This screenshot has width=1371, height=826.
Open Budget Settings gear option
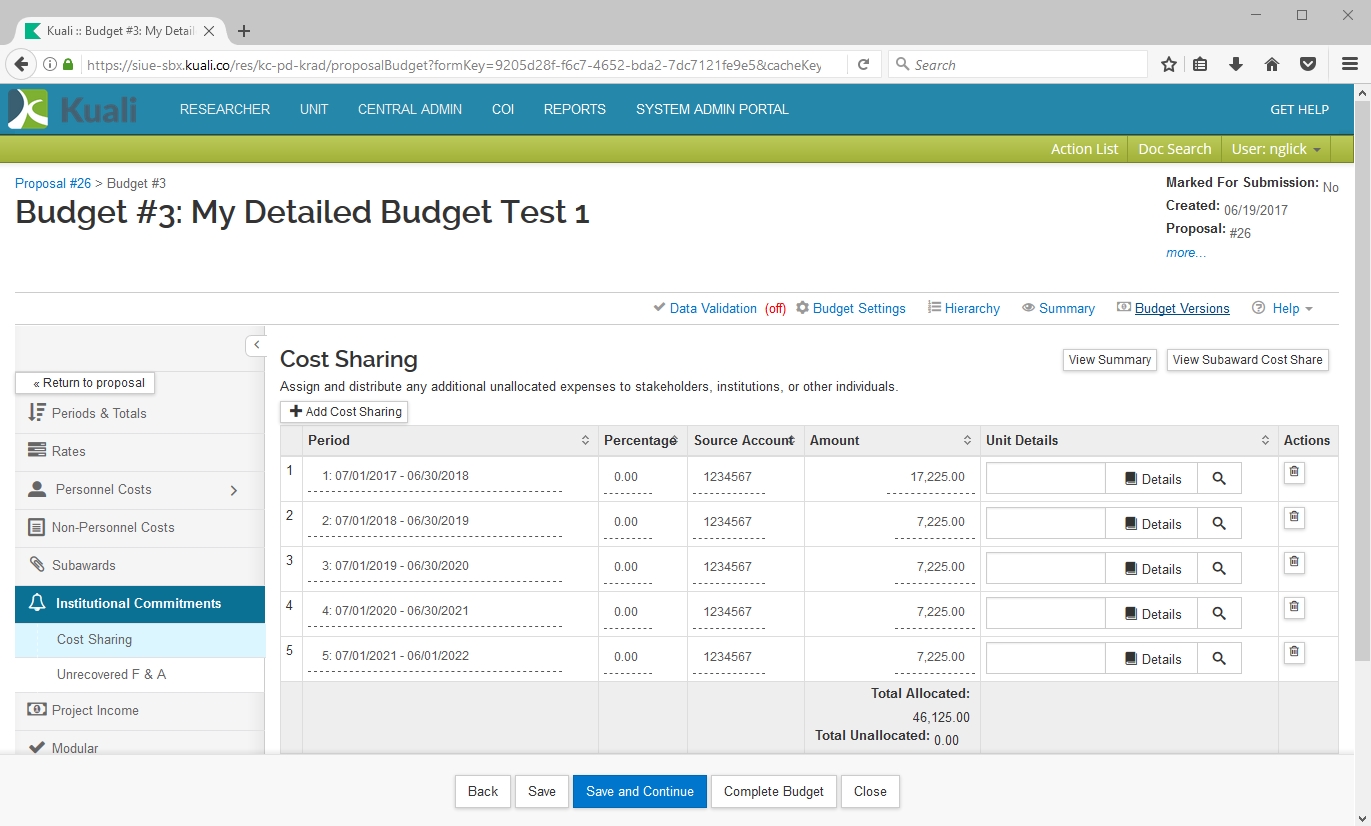click(851, 308)
